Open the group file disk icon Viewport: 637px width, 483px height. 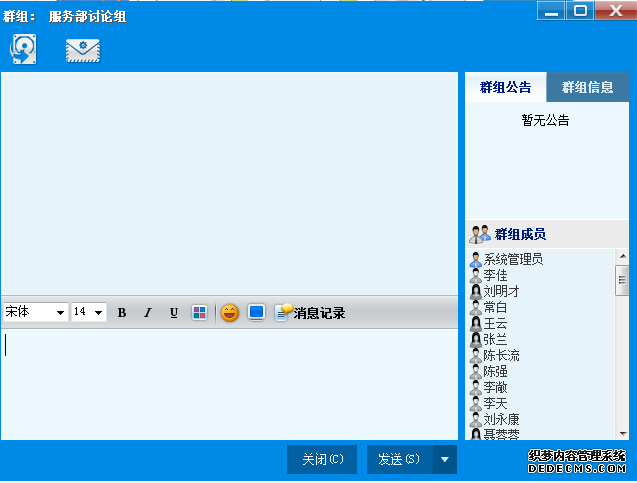(23, 49)
